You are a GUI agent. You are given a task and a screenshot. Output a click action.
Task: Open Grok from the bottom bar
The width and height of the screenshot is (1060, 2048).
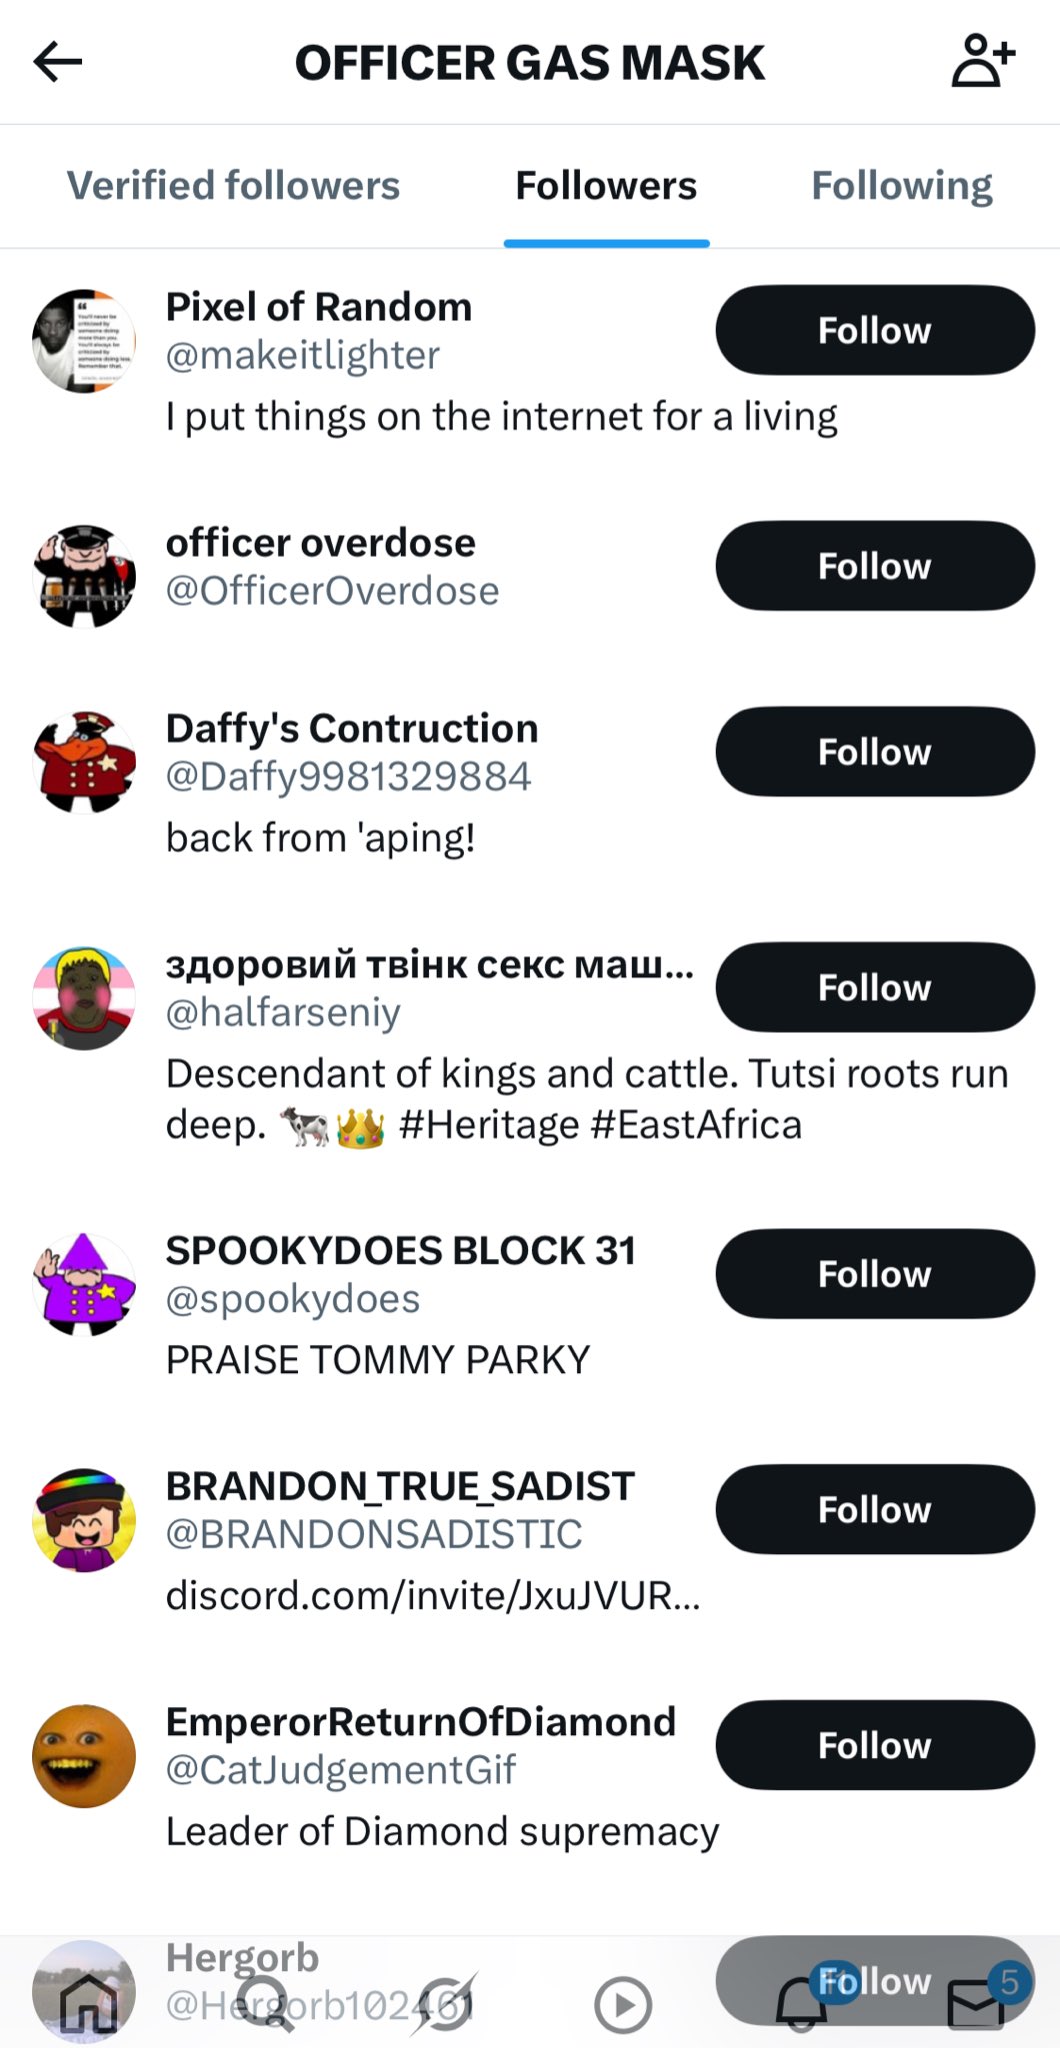(445, 2004)
